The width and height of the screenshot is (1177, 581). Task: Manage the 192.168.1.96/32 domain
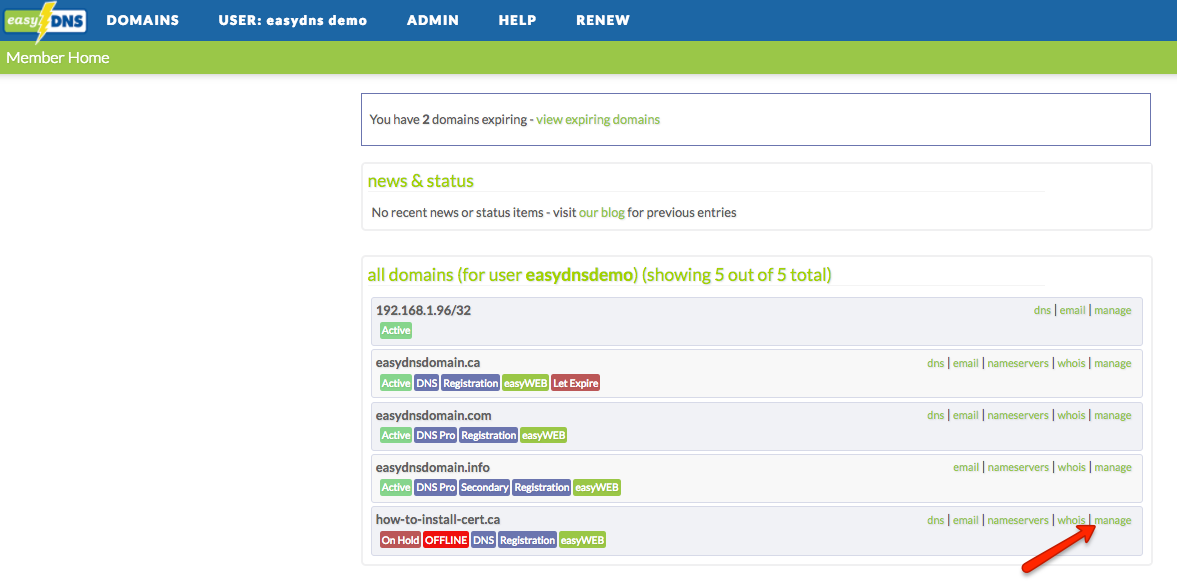tap(1112, 310)
